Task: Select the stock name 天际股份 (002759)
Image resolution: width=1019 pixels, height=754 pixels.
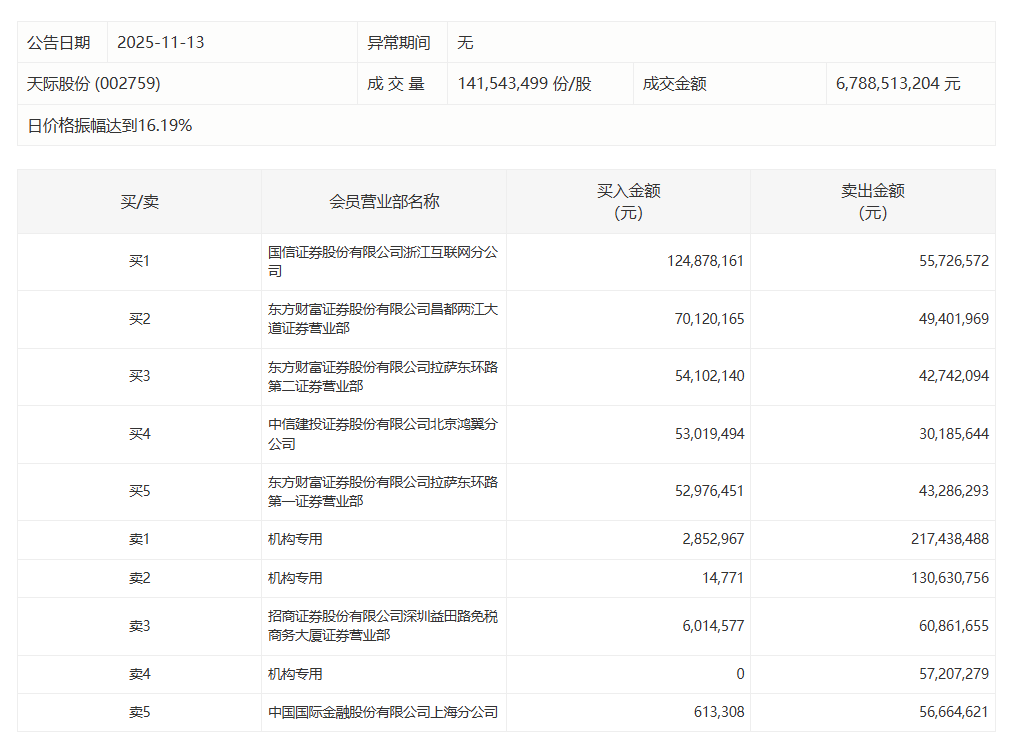Action: click(93, 84)
